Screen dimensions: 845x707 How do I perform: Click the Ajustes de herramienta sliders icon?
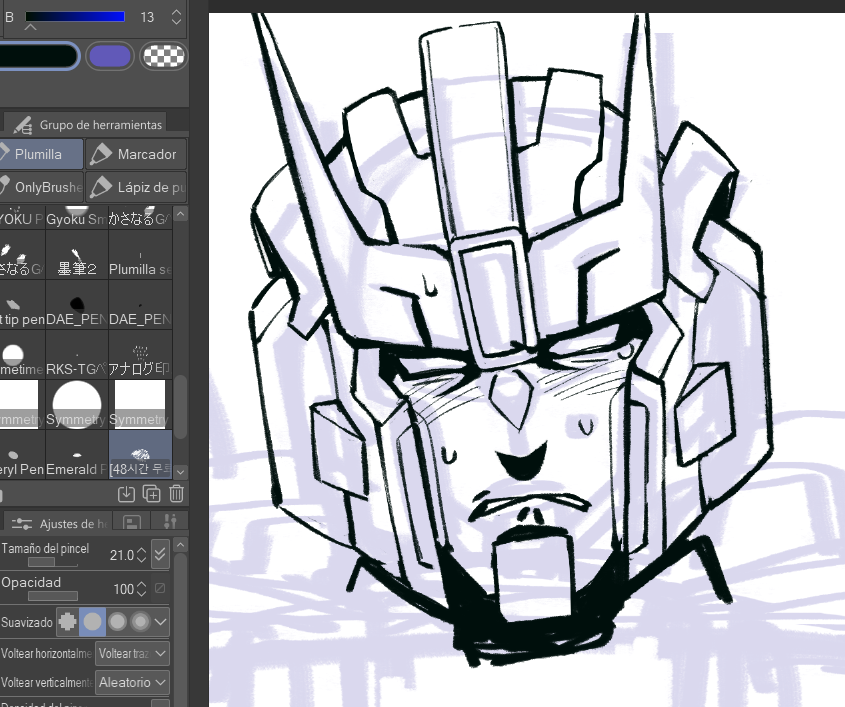(x=22, y=523)
